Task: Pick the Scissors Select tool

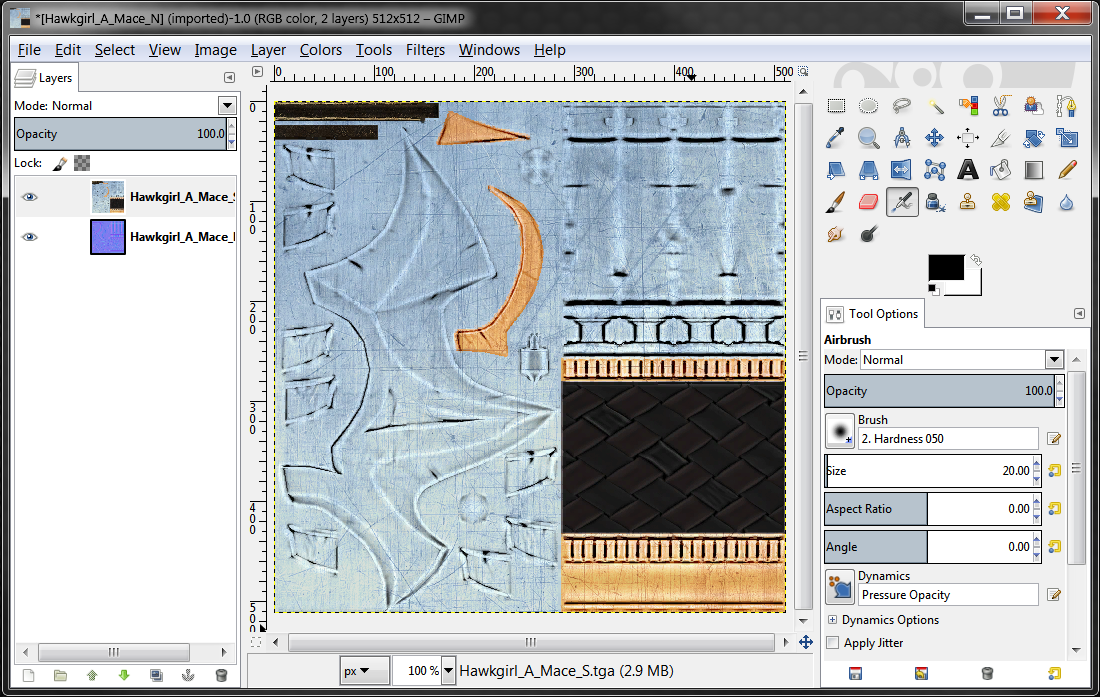Action: click(x=1000, y=106)
